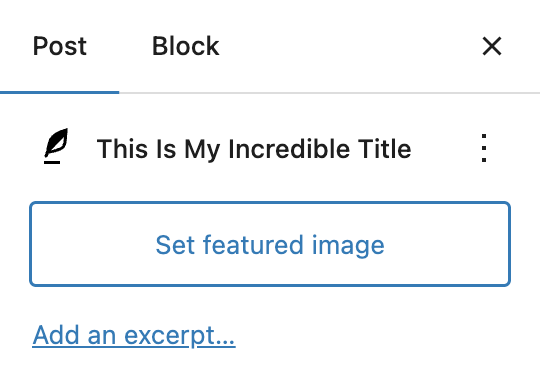
Task: Expand the vertical ellipsis options beside the title
Action: pos(484,148)
